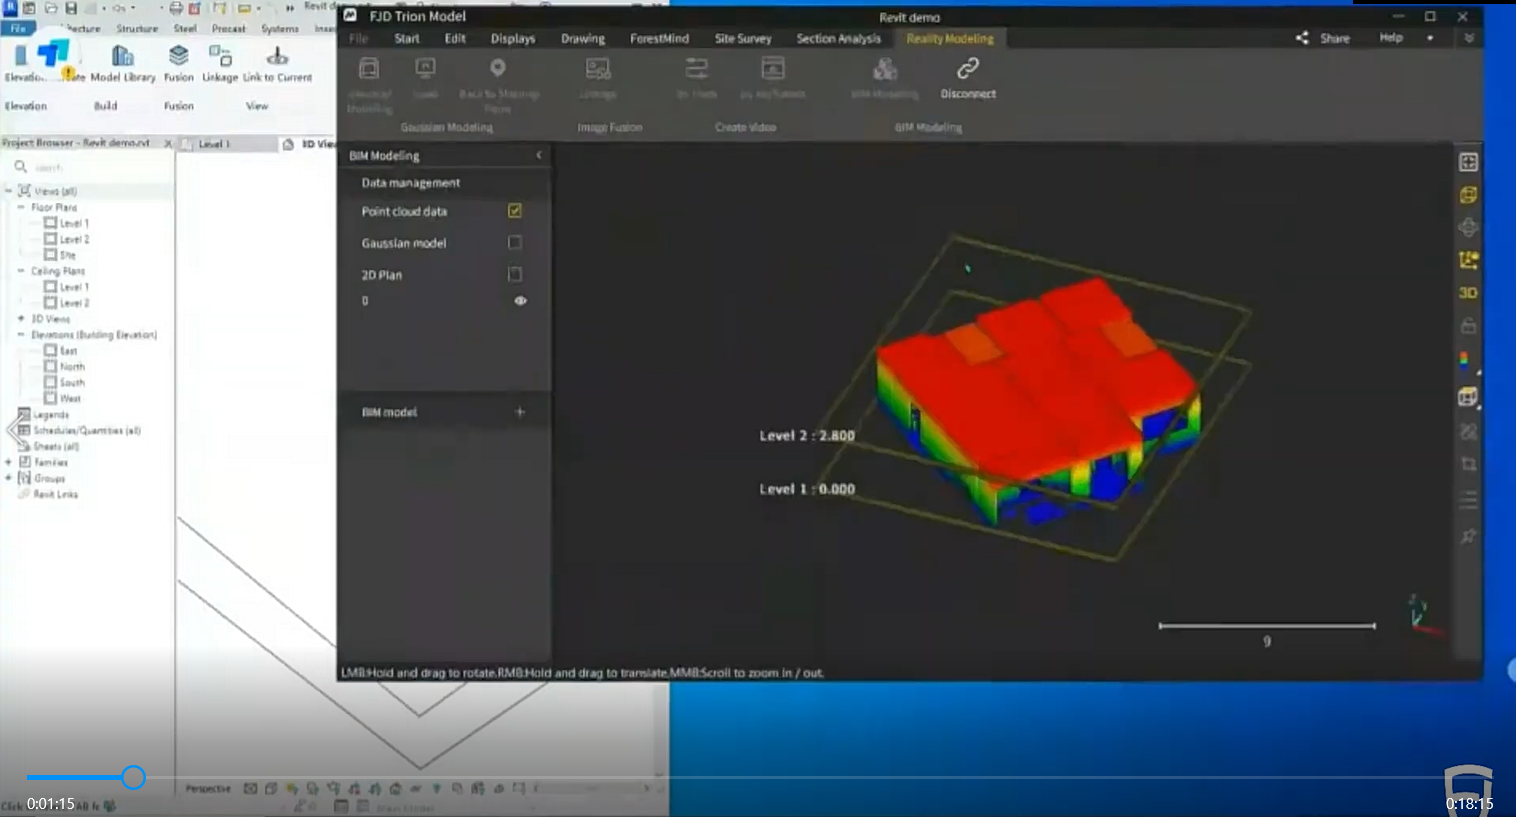1516x817 pixels.
Task: Click the Link to Current icon in Revit
Action: click(277, 55)
